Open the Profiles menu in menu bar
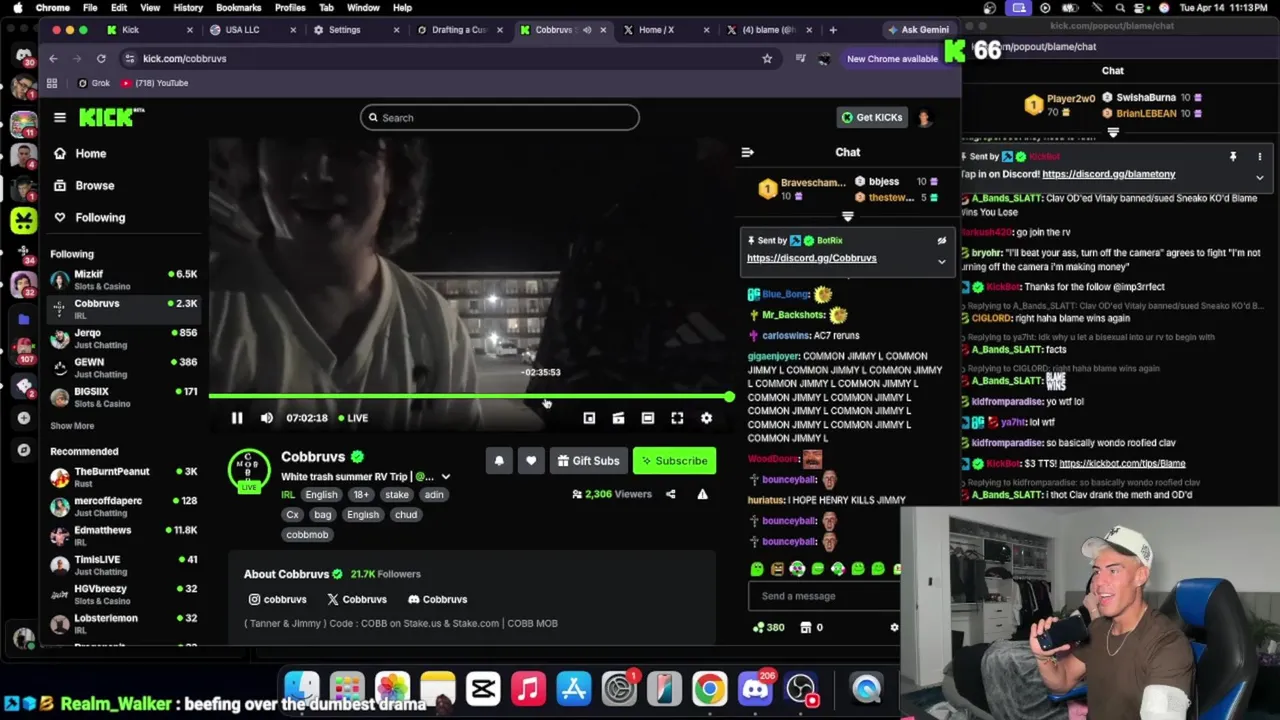1280x720 pixels. pos(290,8)
